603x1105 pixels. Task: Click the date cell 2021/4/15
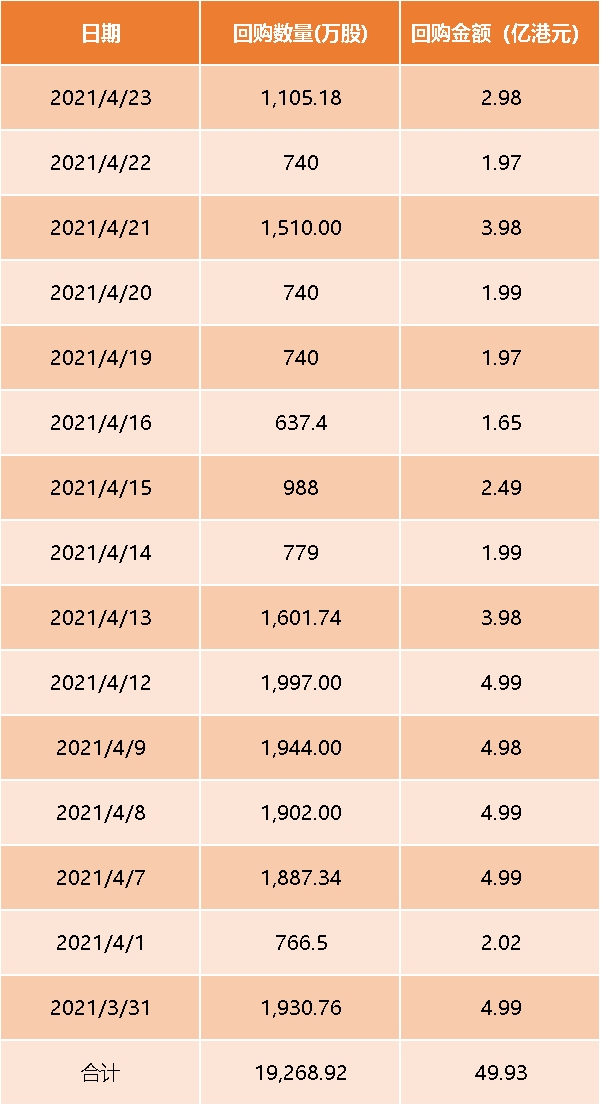point(100,488)
